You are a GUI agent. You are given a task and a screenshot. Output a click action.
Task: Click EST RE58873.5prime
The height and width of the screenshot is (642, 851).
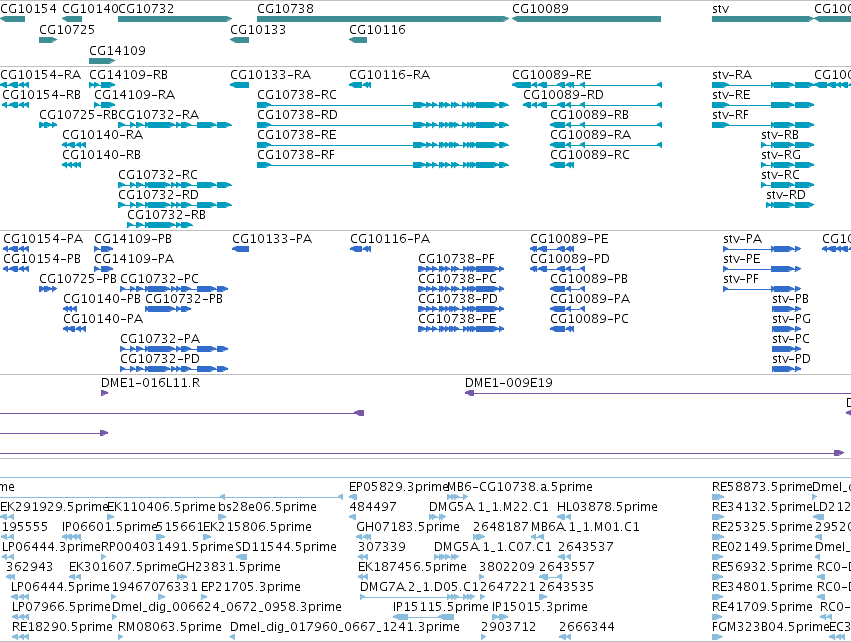(762, 487)
